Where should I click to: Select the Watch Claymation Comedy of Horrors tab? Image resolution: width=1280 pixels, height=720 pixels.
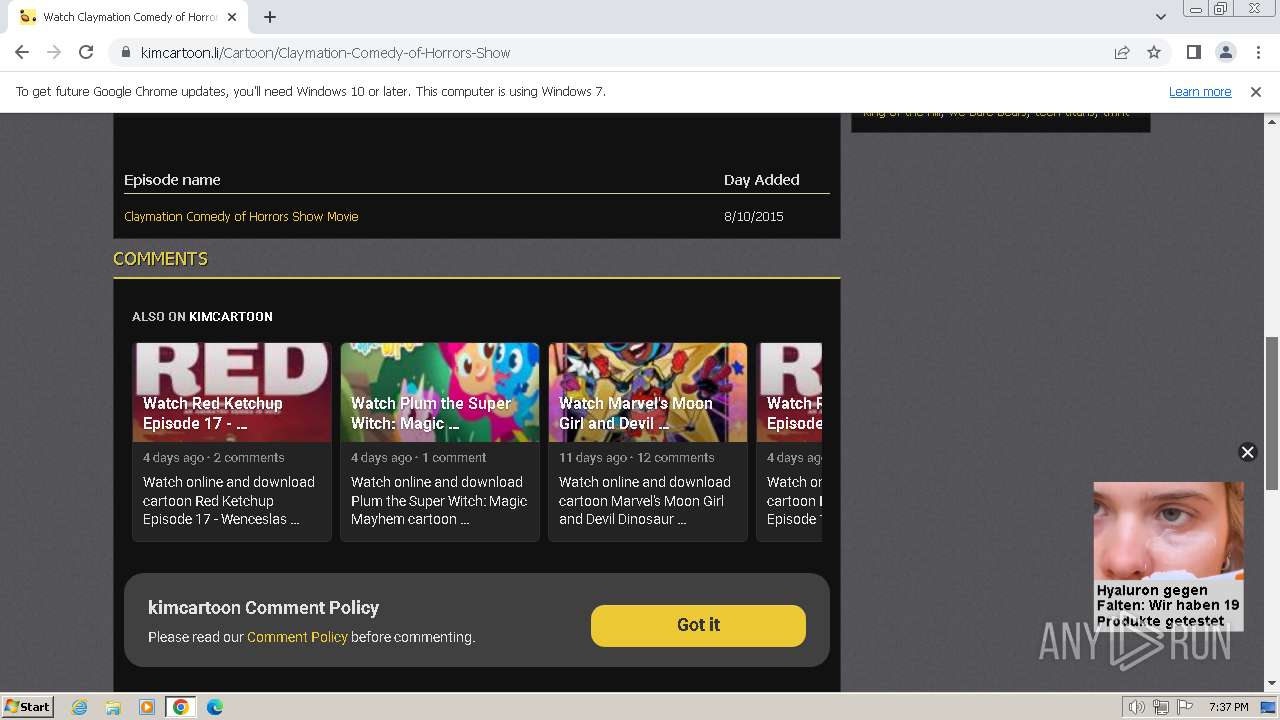click(129, 17)
